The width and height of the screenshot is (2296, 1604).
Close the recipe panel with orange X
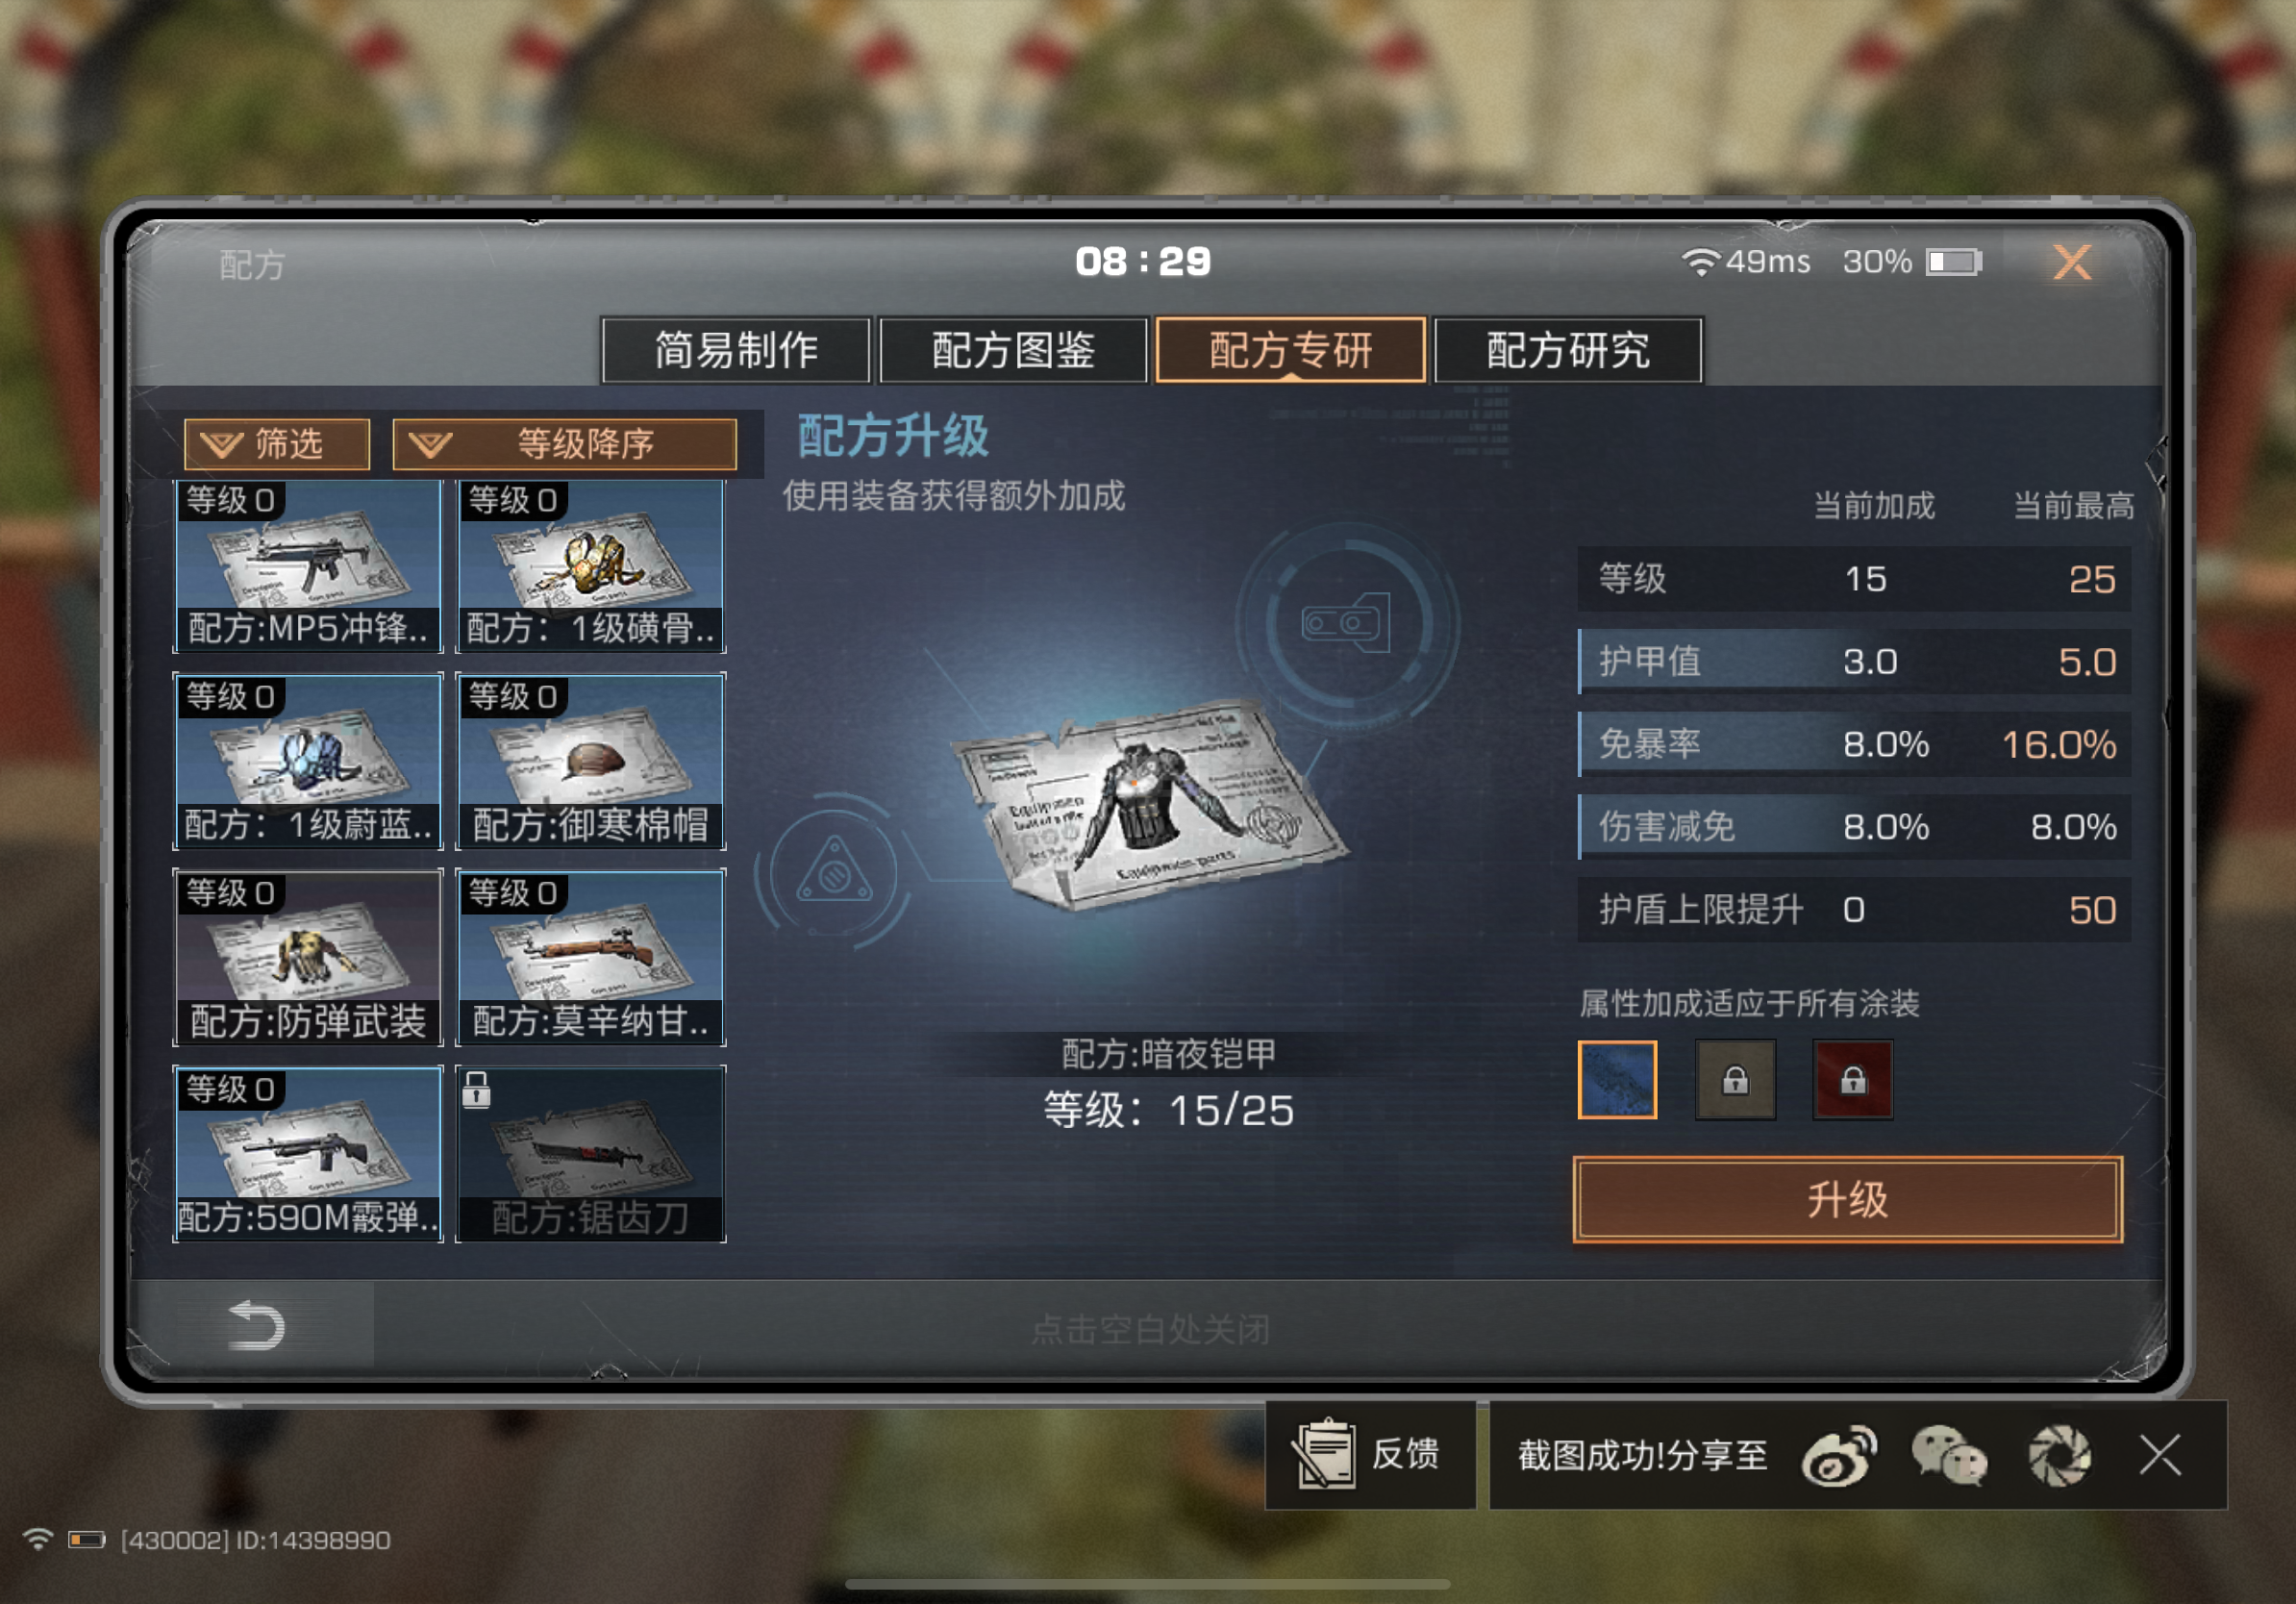pos(2072,263)
